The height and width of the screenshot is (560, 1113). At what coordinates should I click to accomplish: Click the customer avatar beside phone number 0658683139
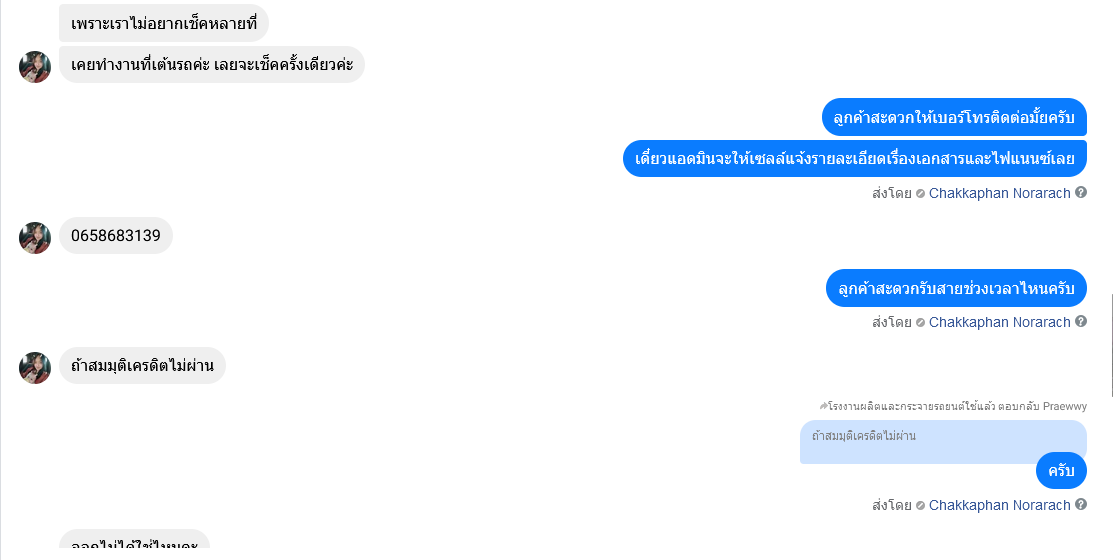(x=35, y=238)
